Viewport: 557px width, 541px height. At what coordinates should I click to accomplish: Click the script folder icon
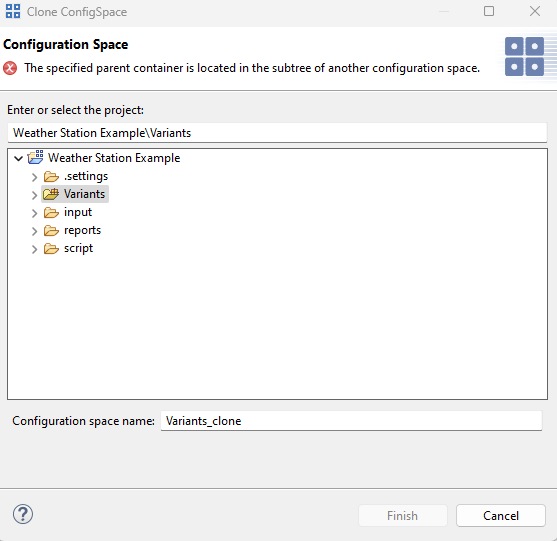click(x=51, y=249)
